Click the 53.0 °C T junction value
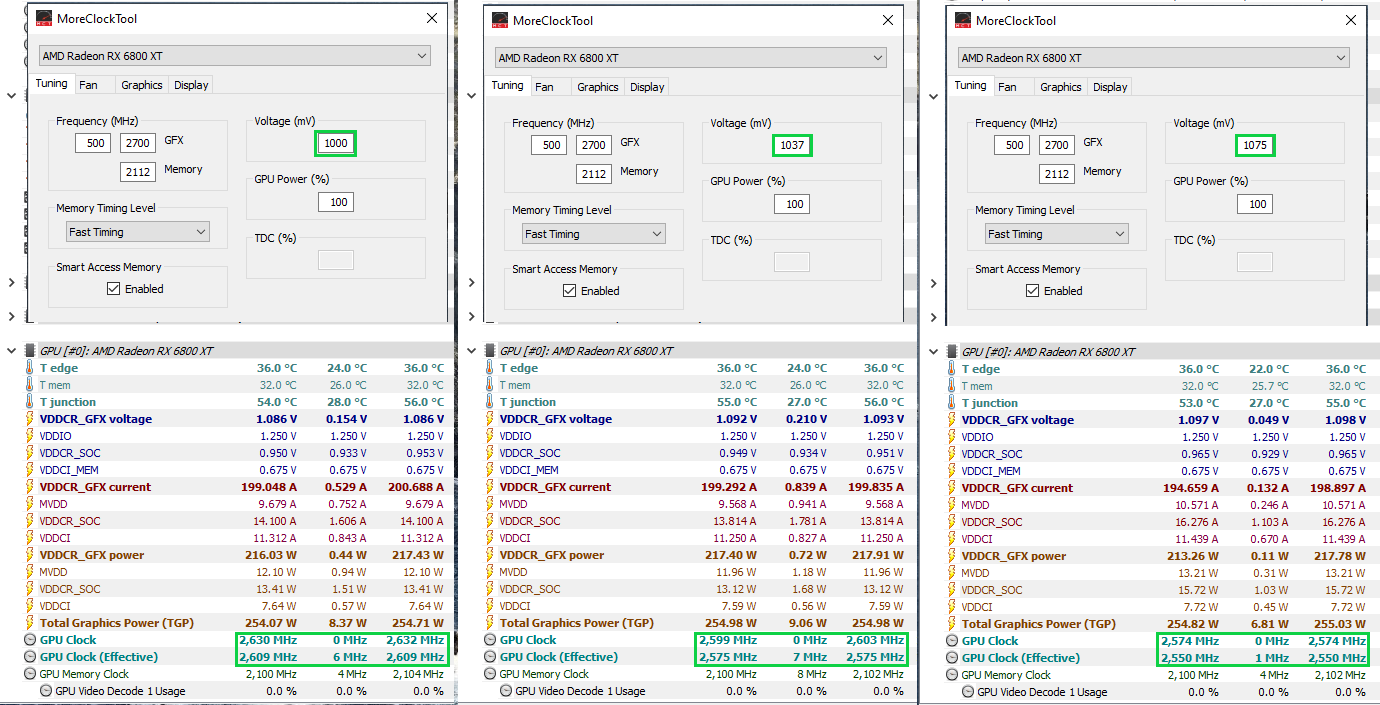Image resolution: width=1380 pixels, height=705 pixels. tap(1200, 403)
